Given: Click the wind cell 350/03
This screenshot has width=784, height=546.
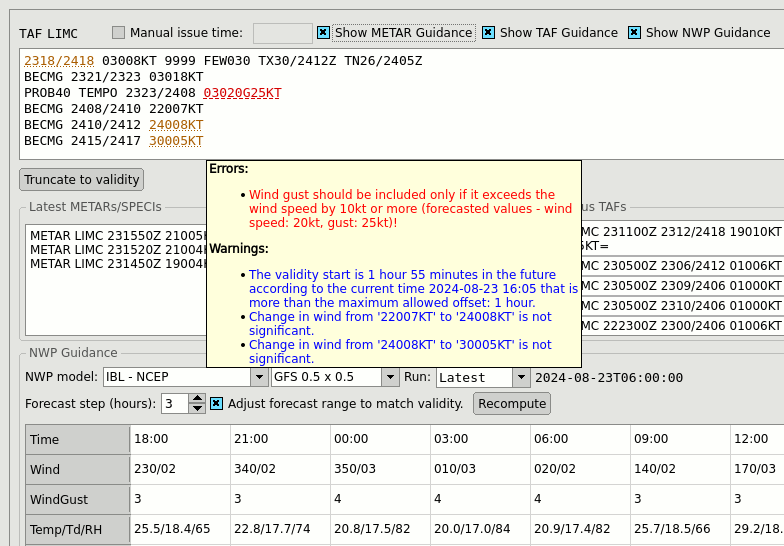Looking at the screenshot, I should [380, 469].
